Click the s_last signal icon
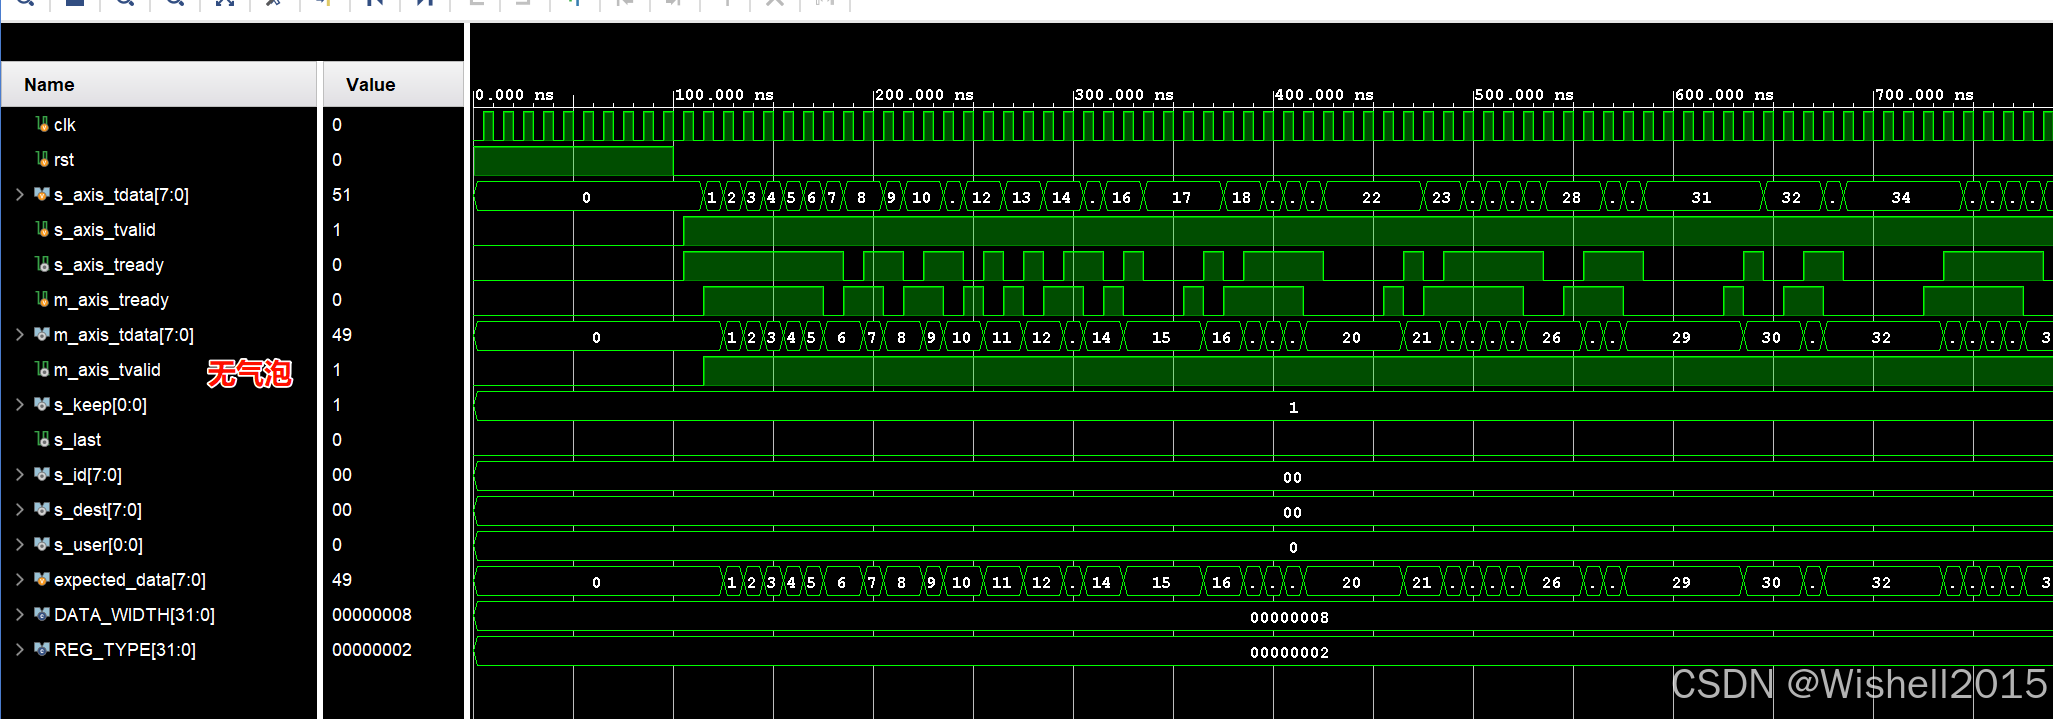2053x719 pixels. [x=42, y=439]
